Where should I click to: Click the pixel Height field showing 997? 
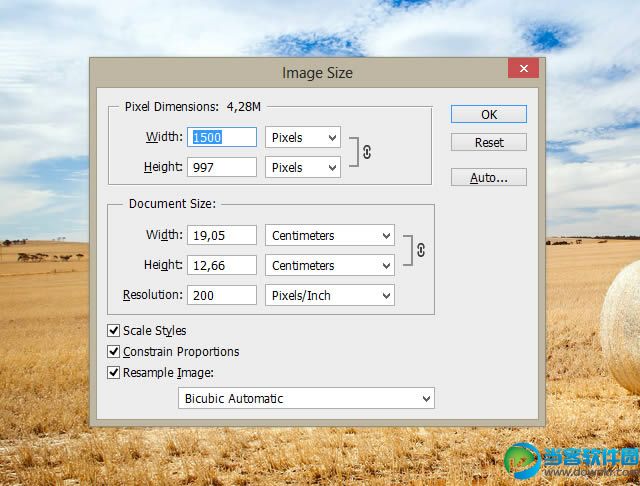coord(222,167)
